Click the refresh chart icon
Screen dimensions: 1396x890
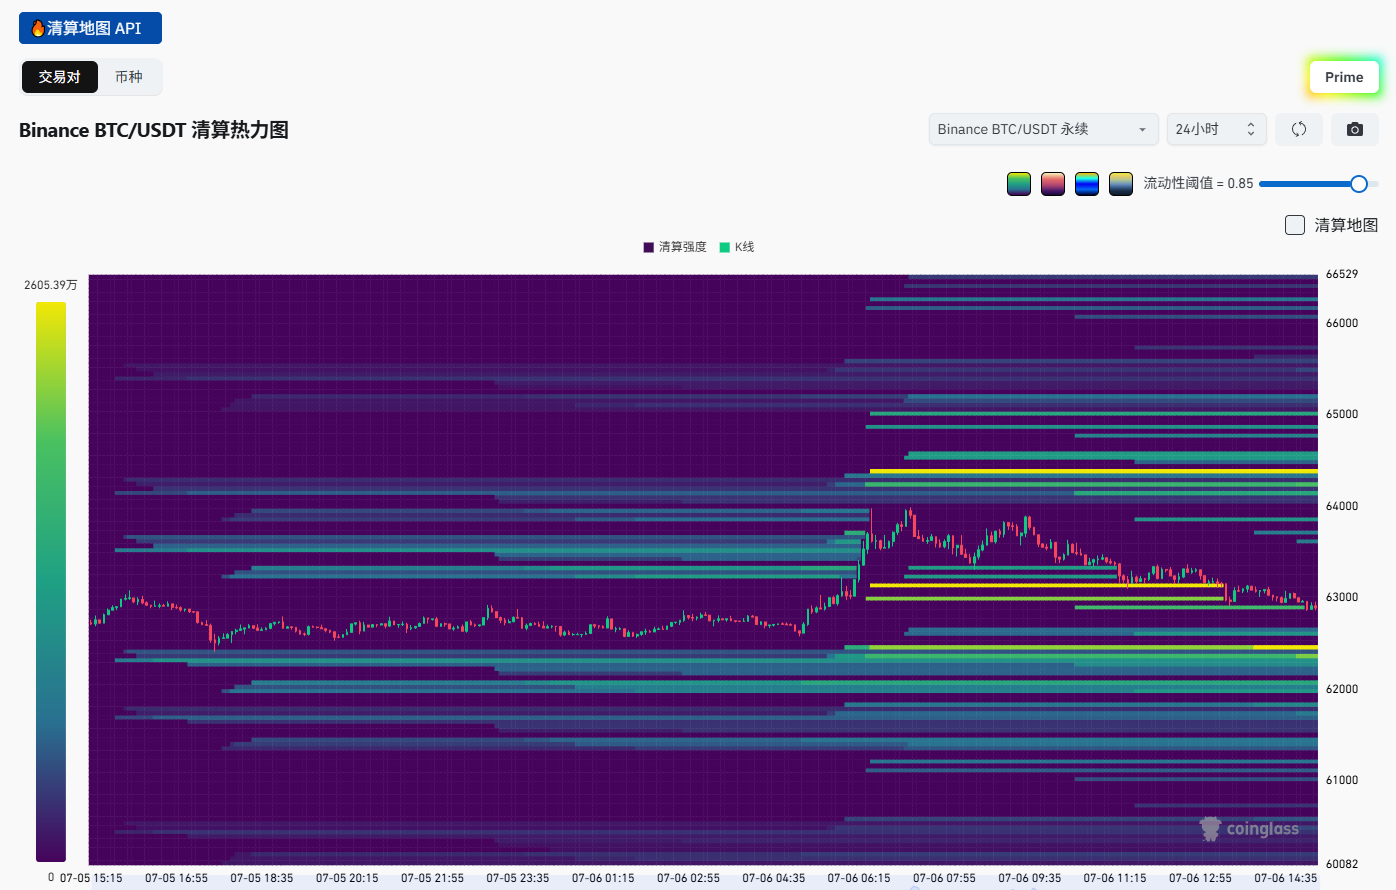1298,129
